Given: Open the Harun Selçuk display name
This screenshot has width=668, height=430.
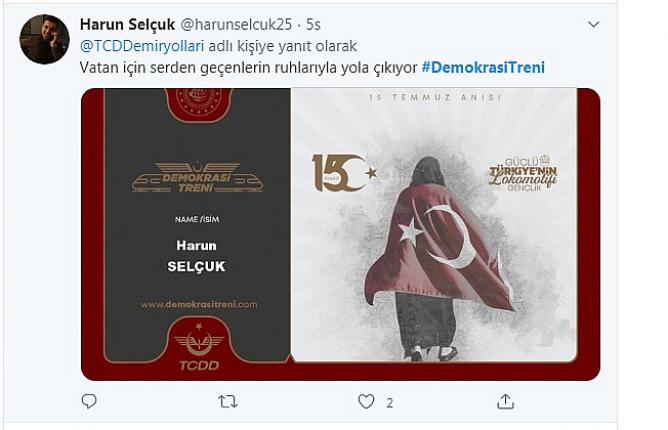Looking at the screenshot, I should click(x=127, y=25).
